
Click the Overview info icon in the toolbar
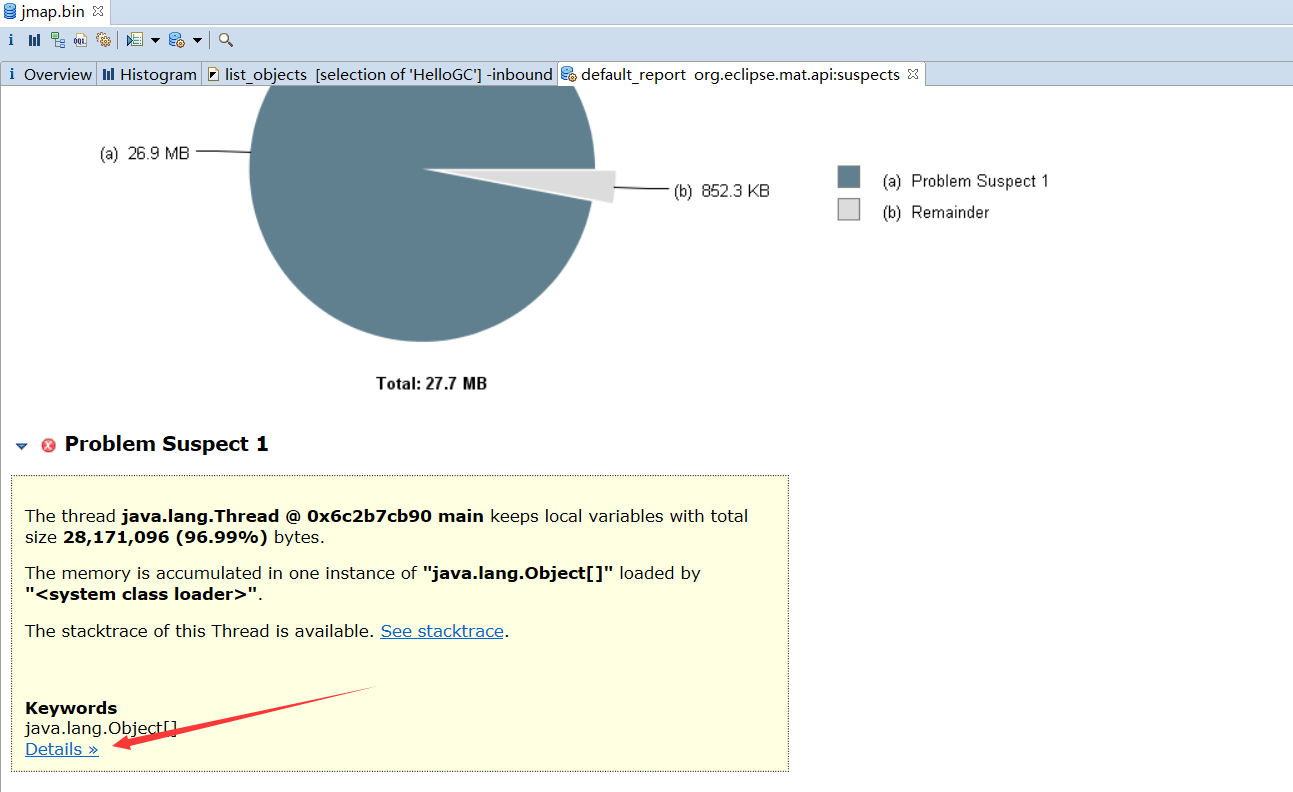[11, 40]
